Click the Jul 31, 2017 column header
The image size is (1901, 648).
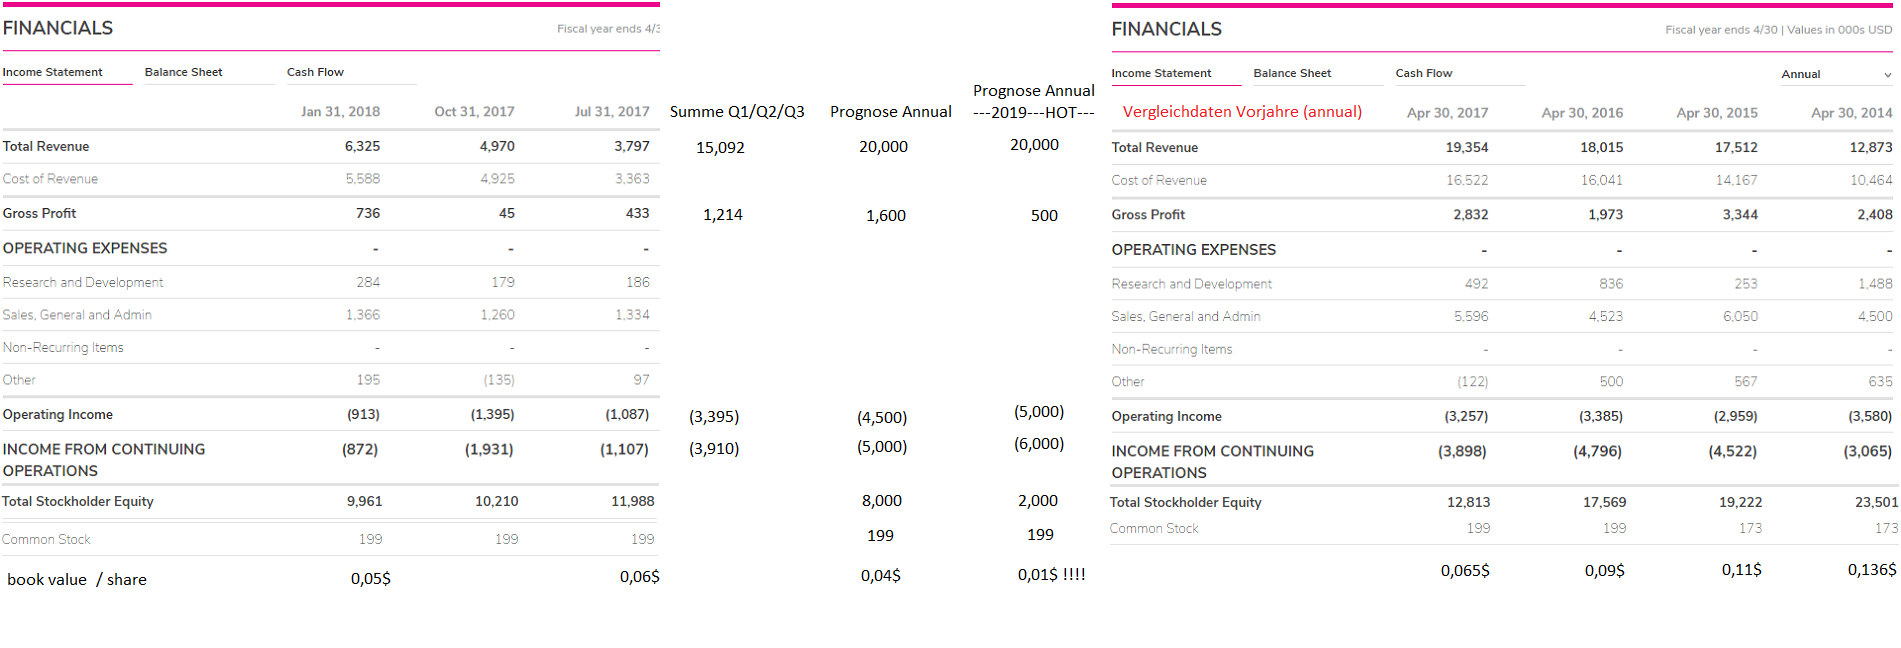tap(611, 111)
